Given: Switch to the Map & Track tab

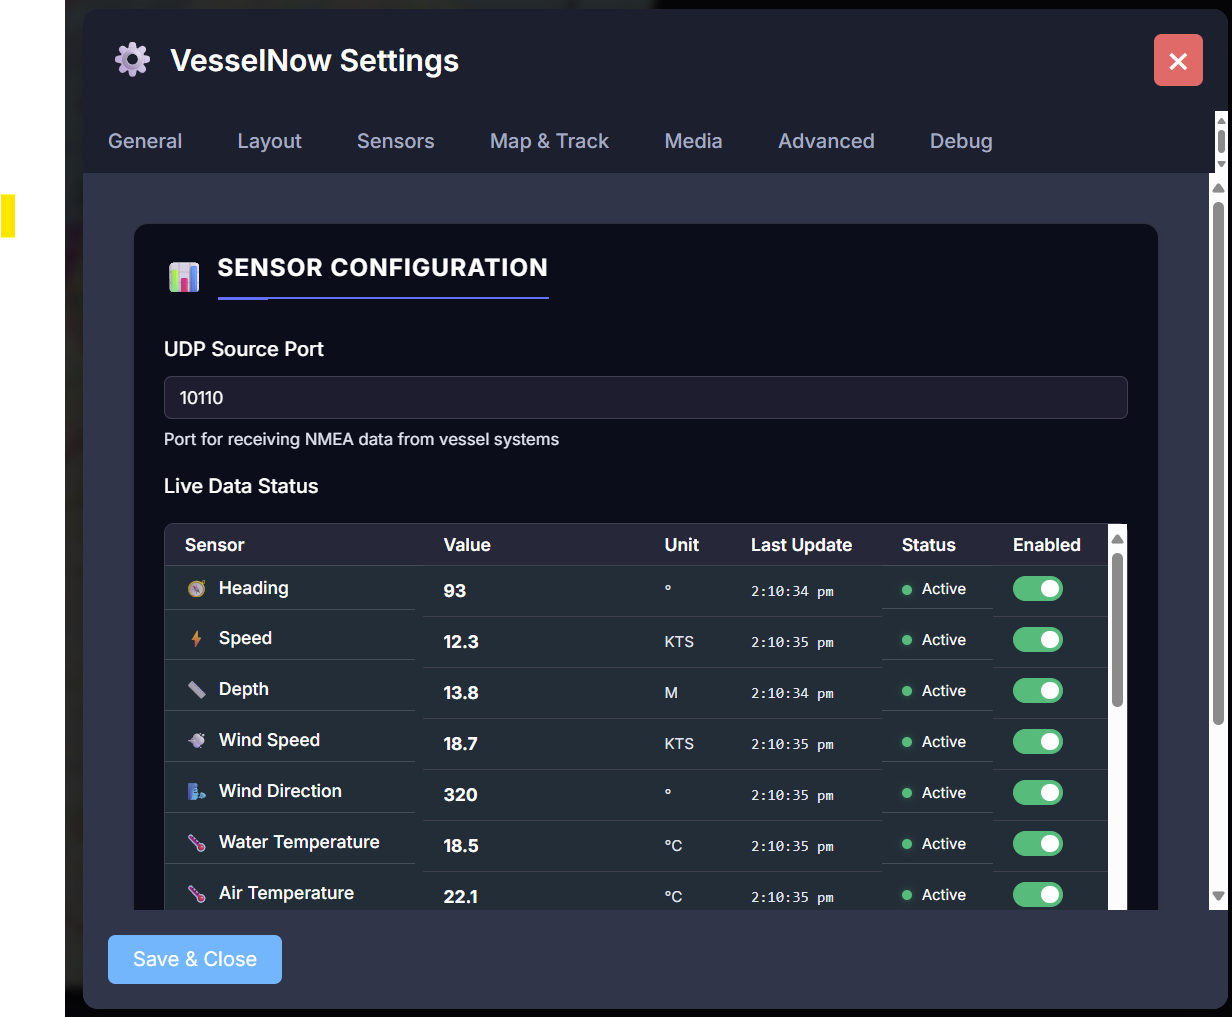Looking at the screenshot, I should click(x=549, y=141).
